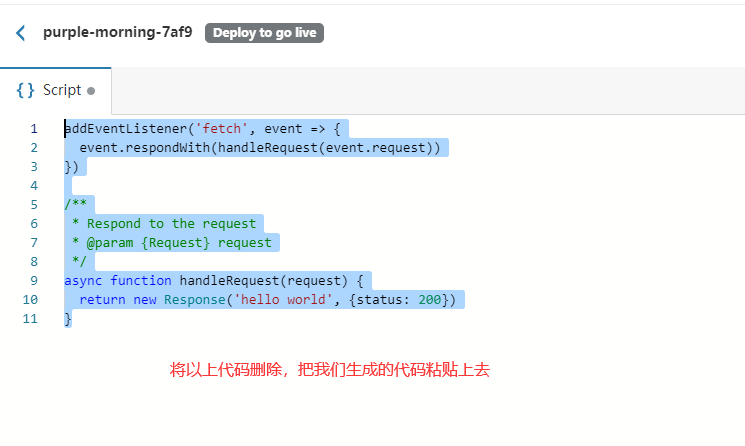Click the red Chinese instruction text
Screen dimensions: 745x446
coord(329,370)
